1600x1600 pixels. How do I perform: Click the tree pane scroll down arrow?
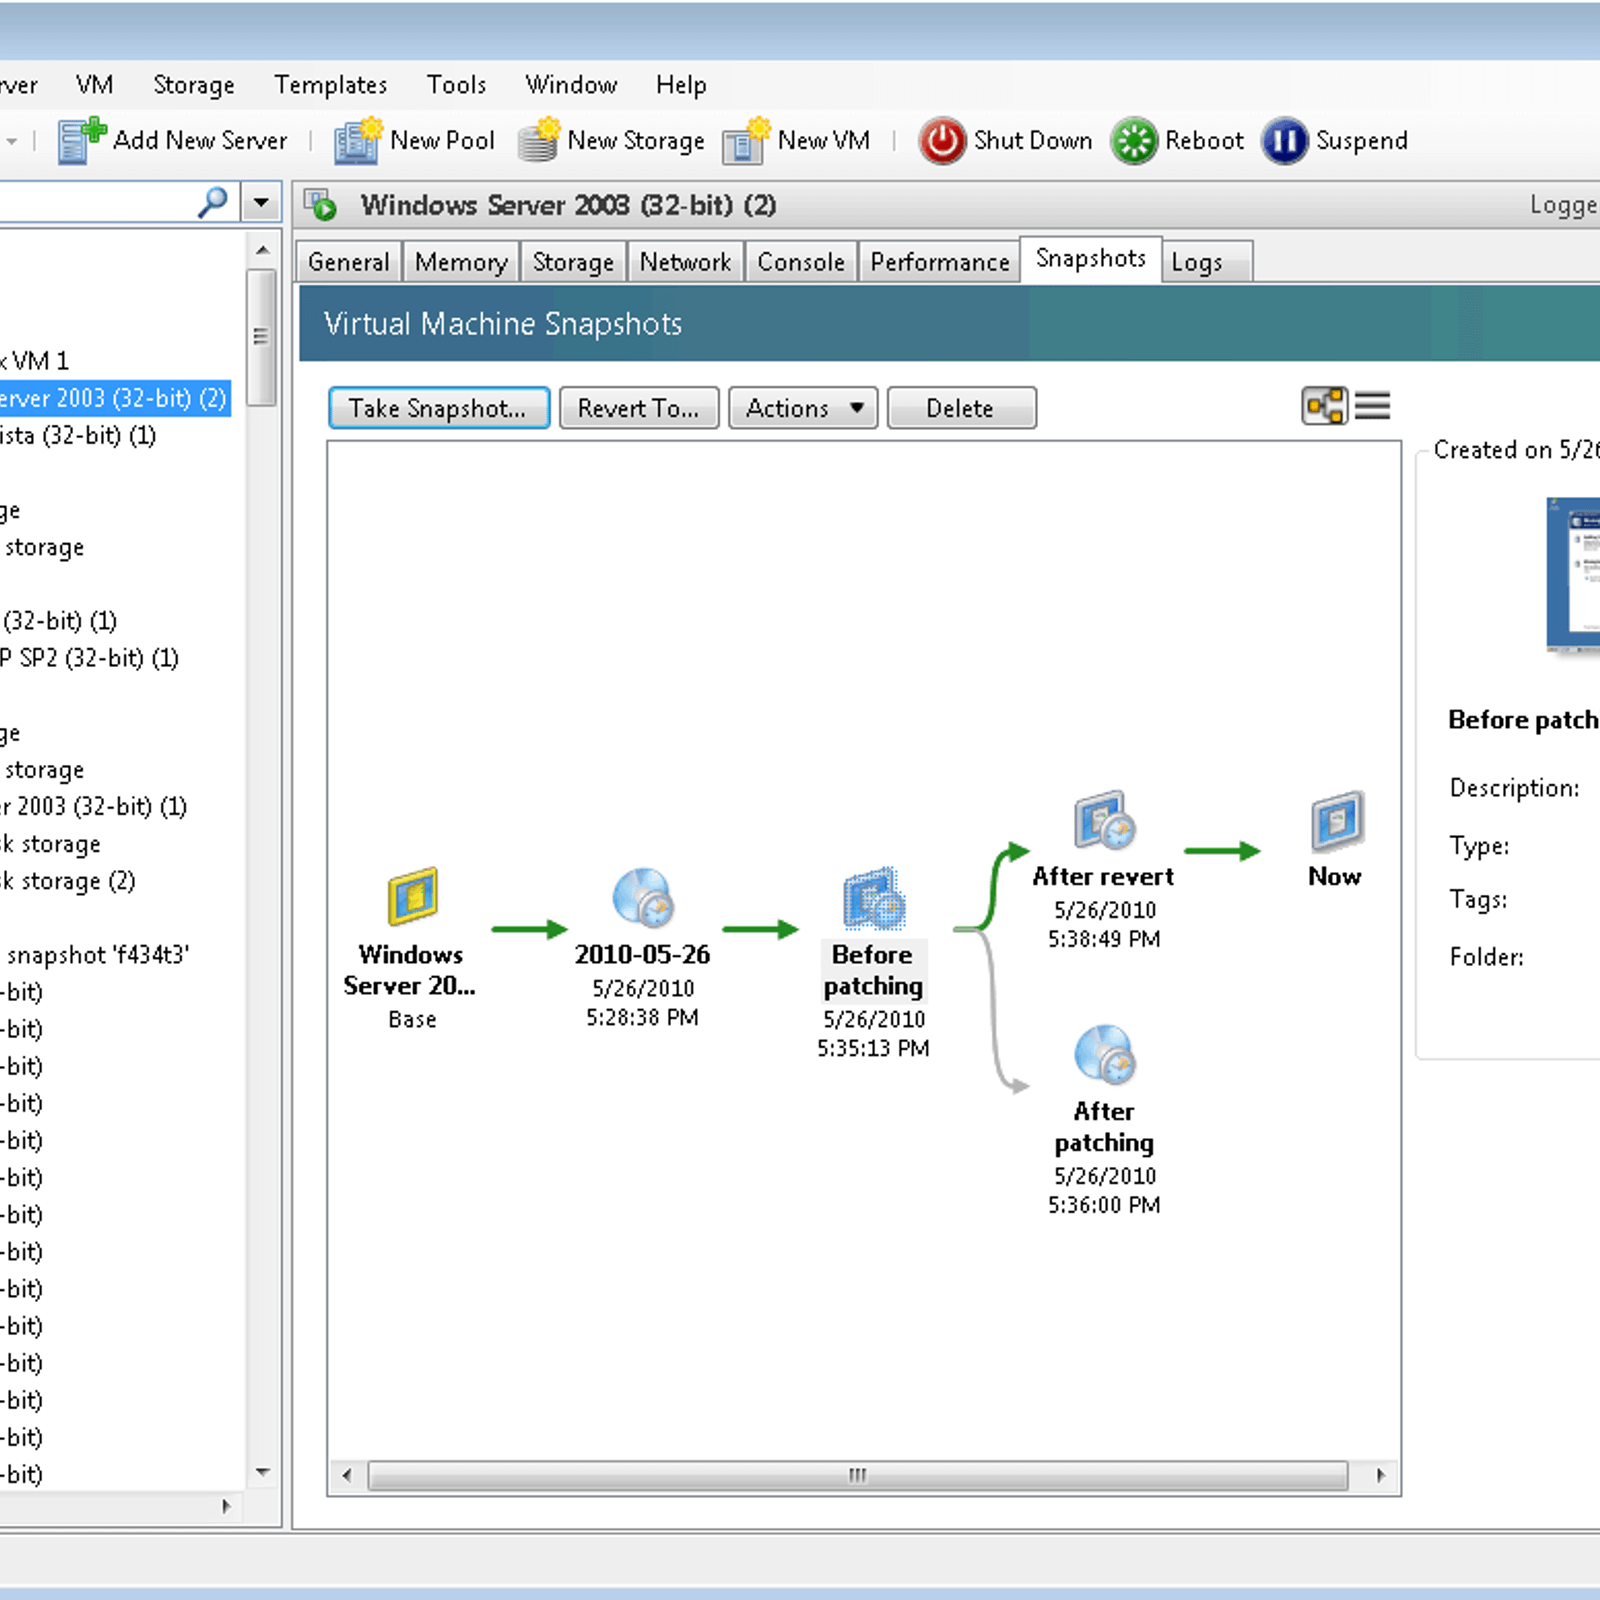[x=262, y=1472]
